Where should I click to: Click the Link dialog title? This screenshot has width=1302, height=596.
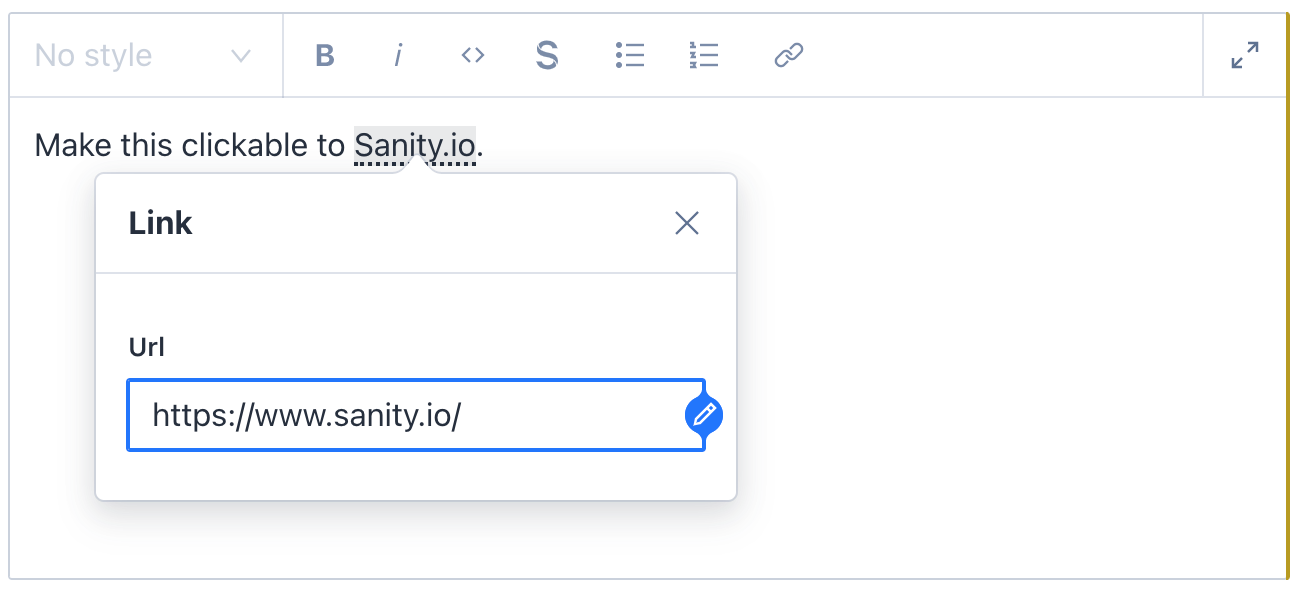click(159, 223)
